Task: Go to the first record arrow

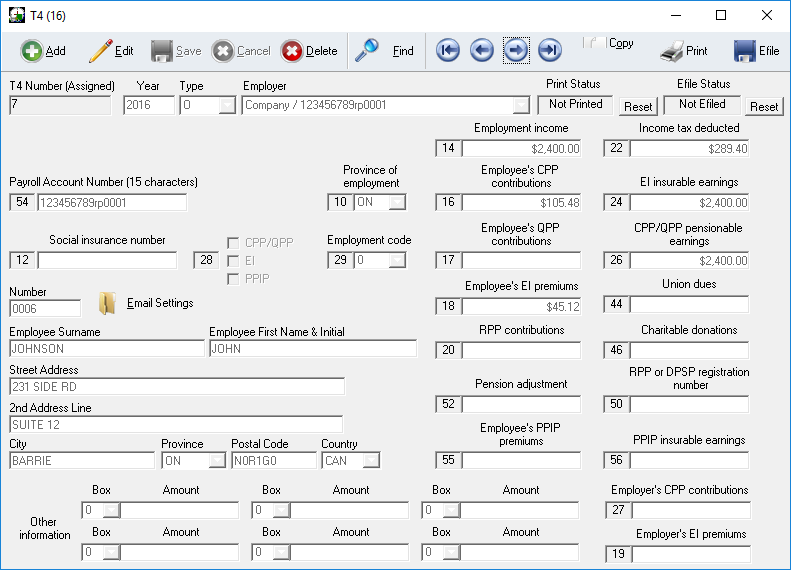Action: tap(448, 51)
